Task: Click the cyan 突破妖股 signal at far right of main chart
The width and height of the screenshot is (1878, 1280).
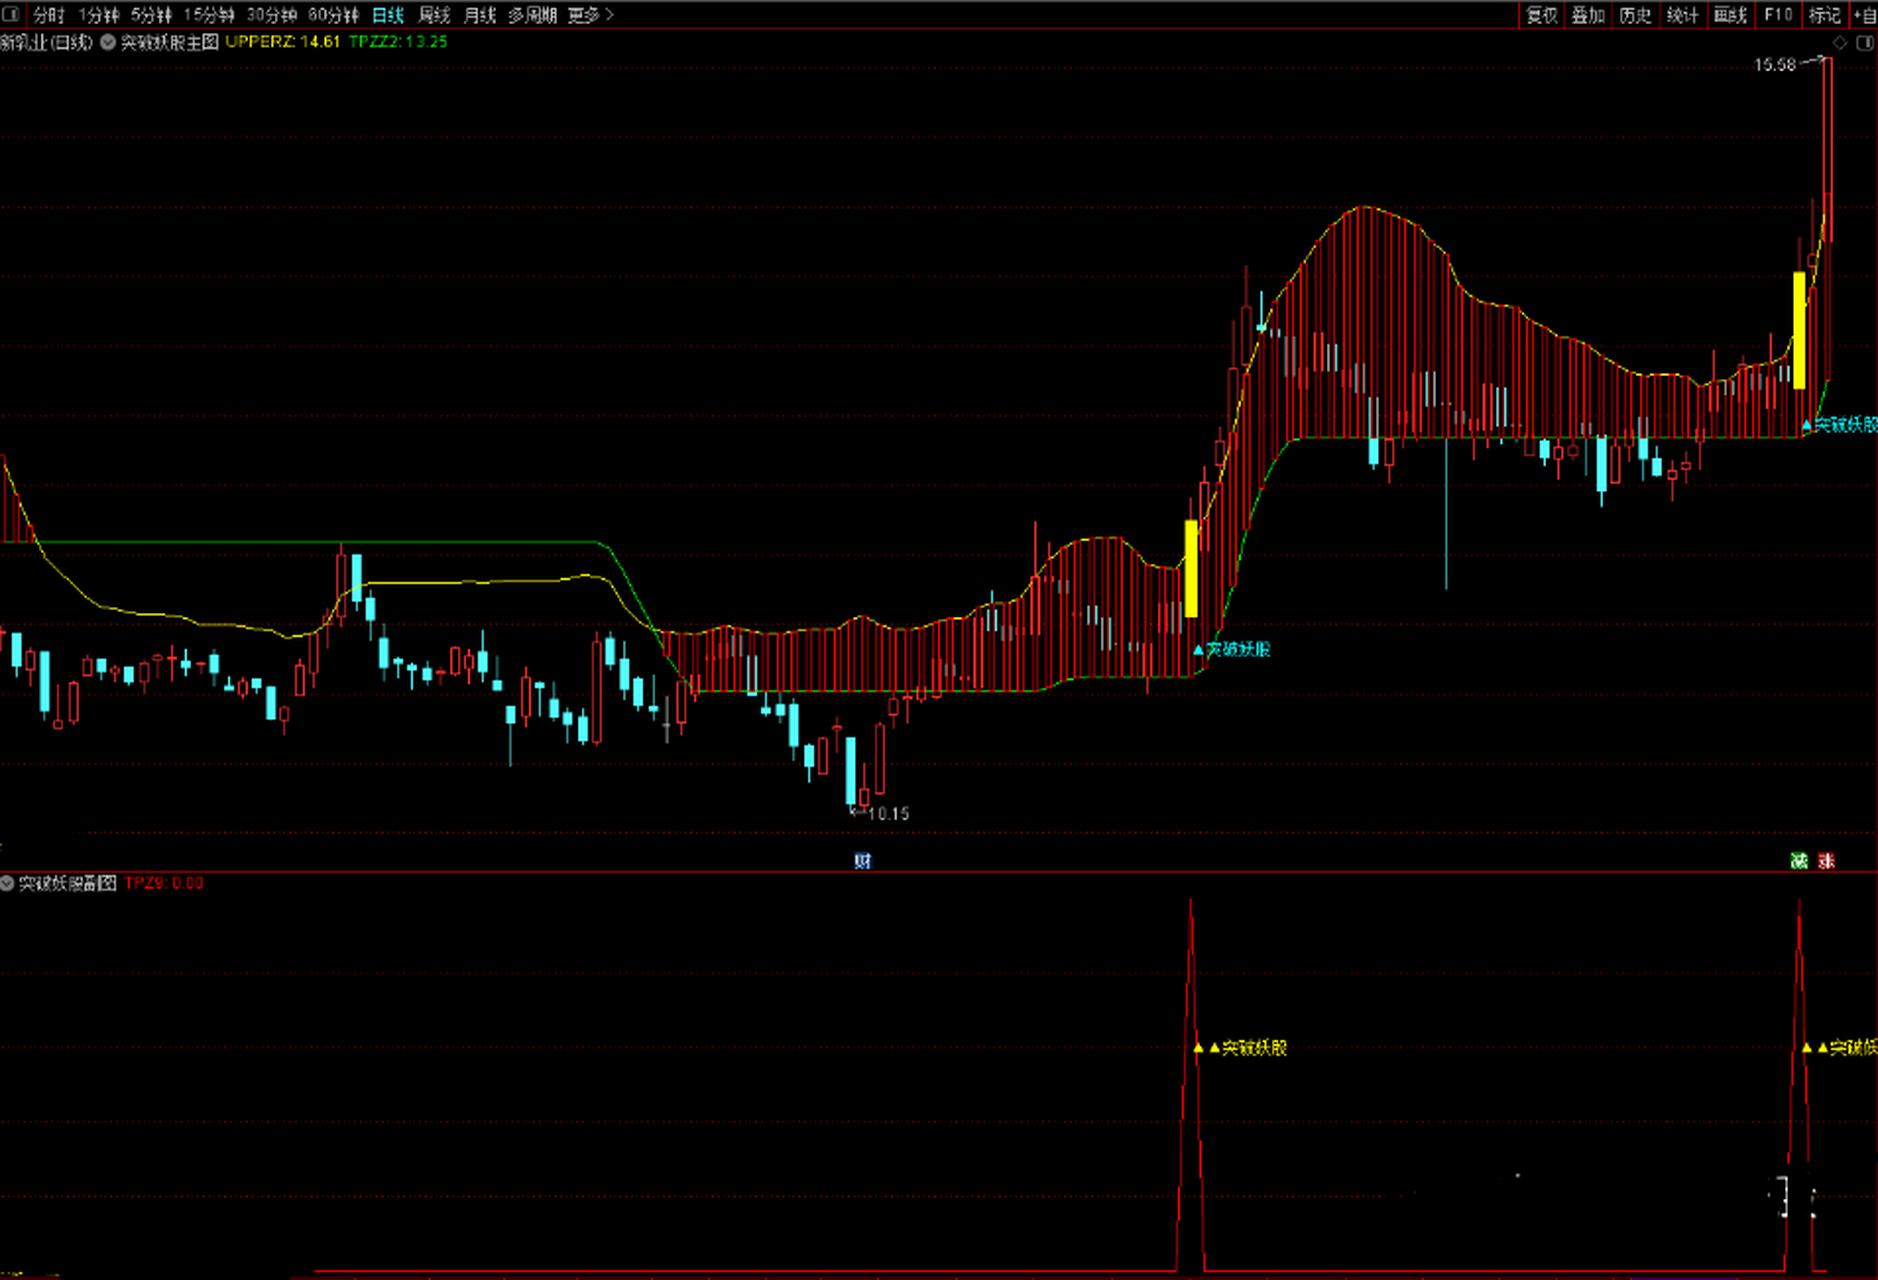Action: pyautogui.click(x=1840, y=425)
